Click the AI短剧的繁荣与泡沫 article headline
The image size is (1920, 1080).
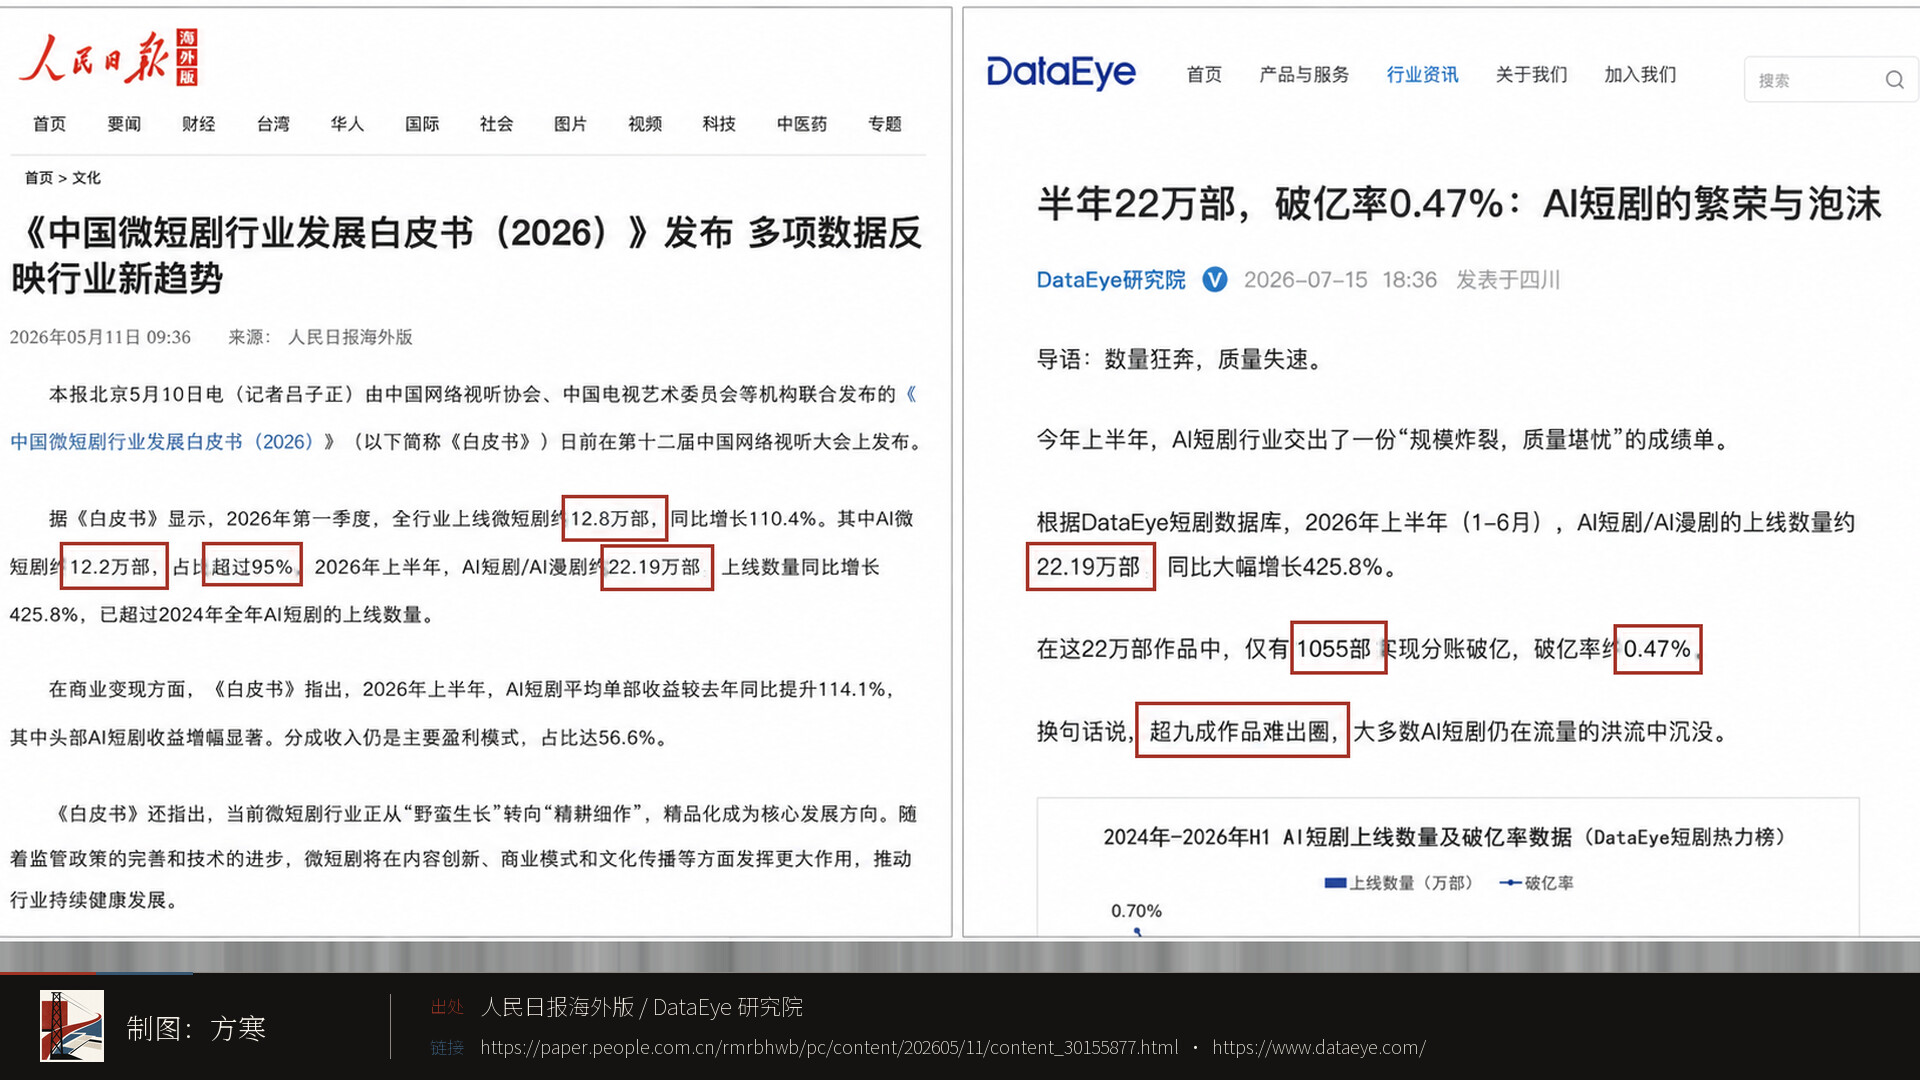coord(1459,204)
